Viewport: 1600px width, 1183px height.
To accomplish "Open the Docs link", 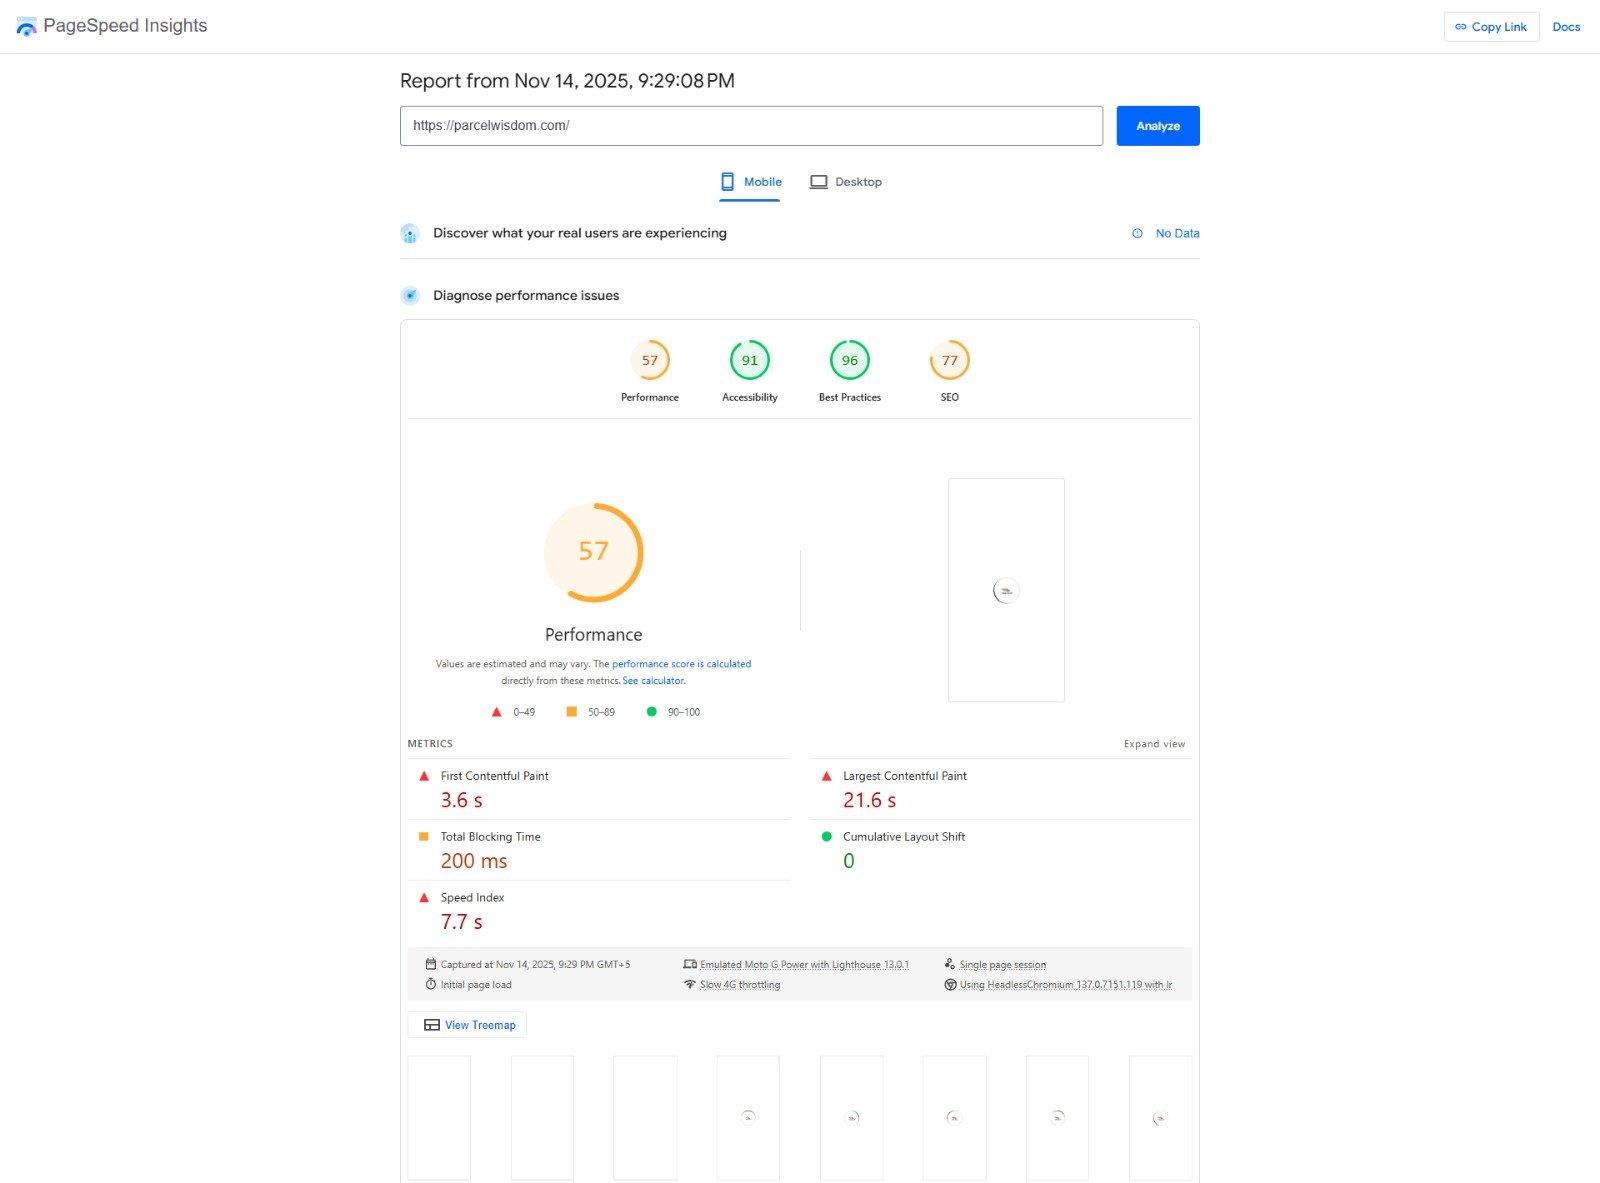I will (1566, 27).
